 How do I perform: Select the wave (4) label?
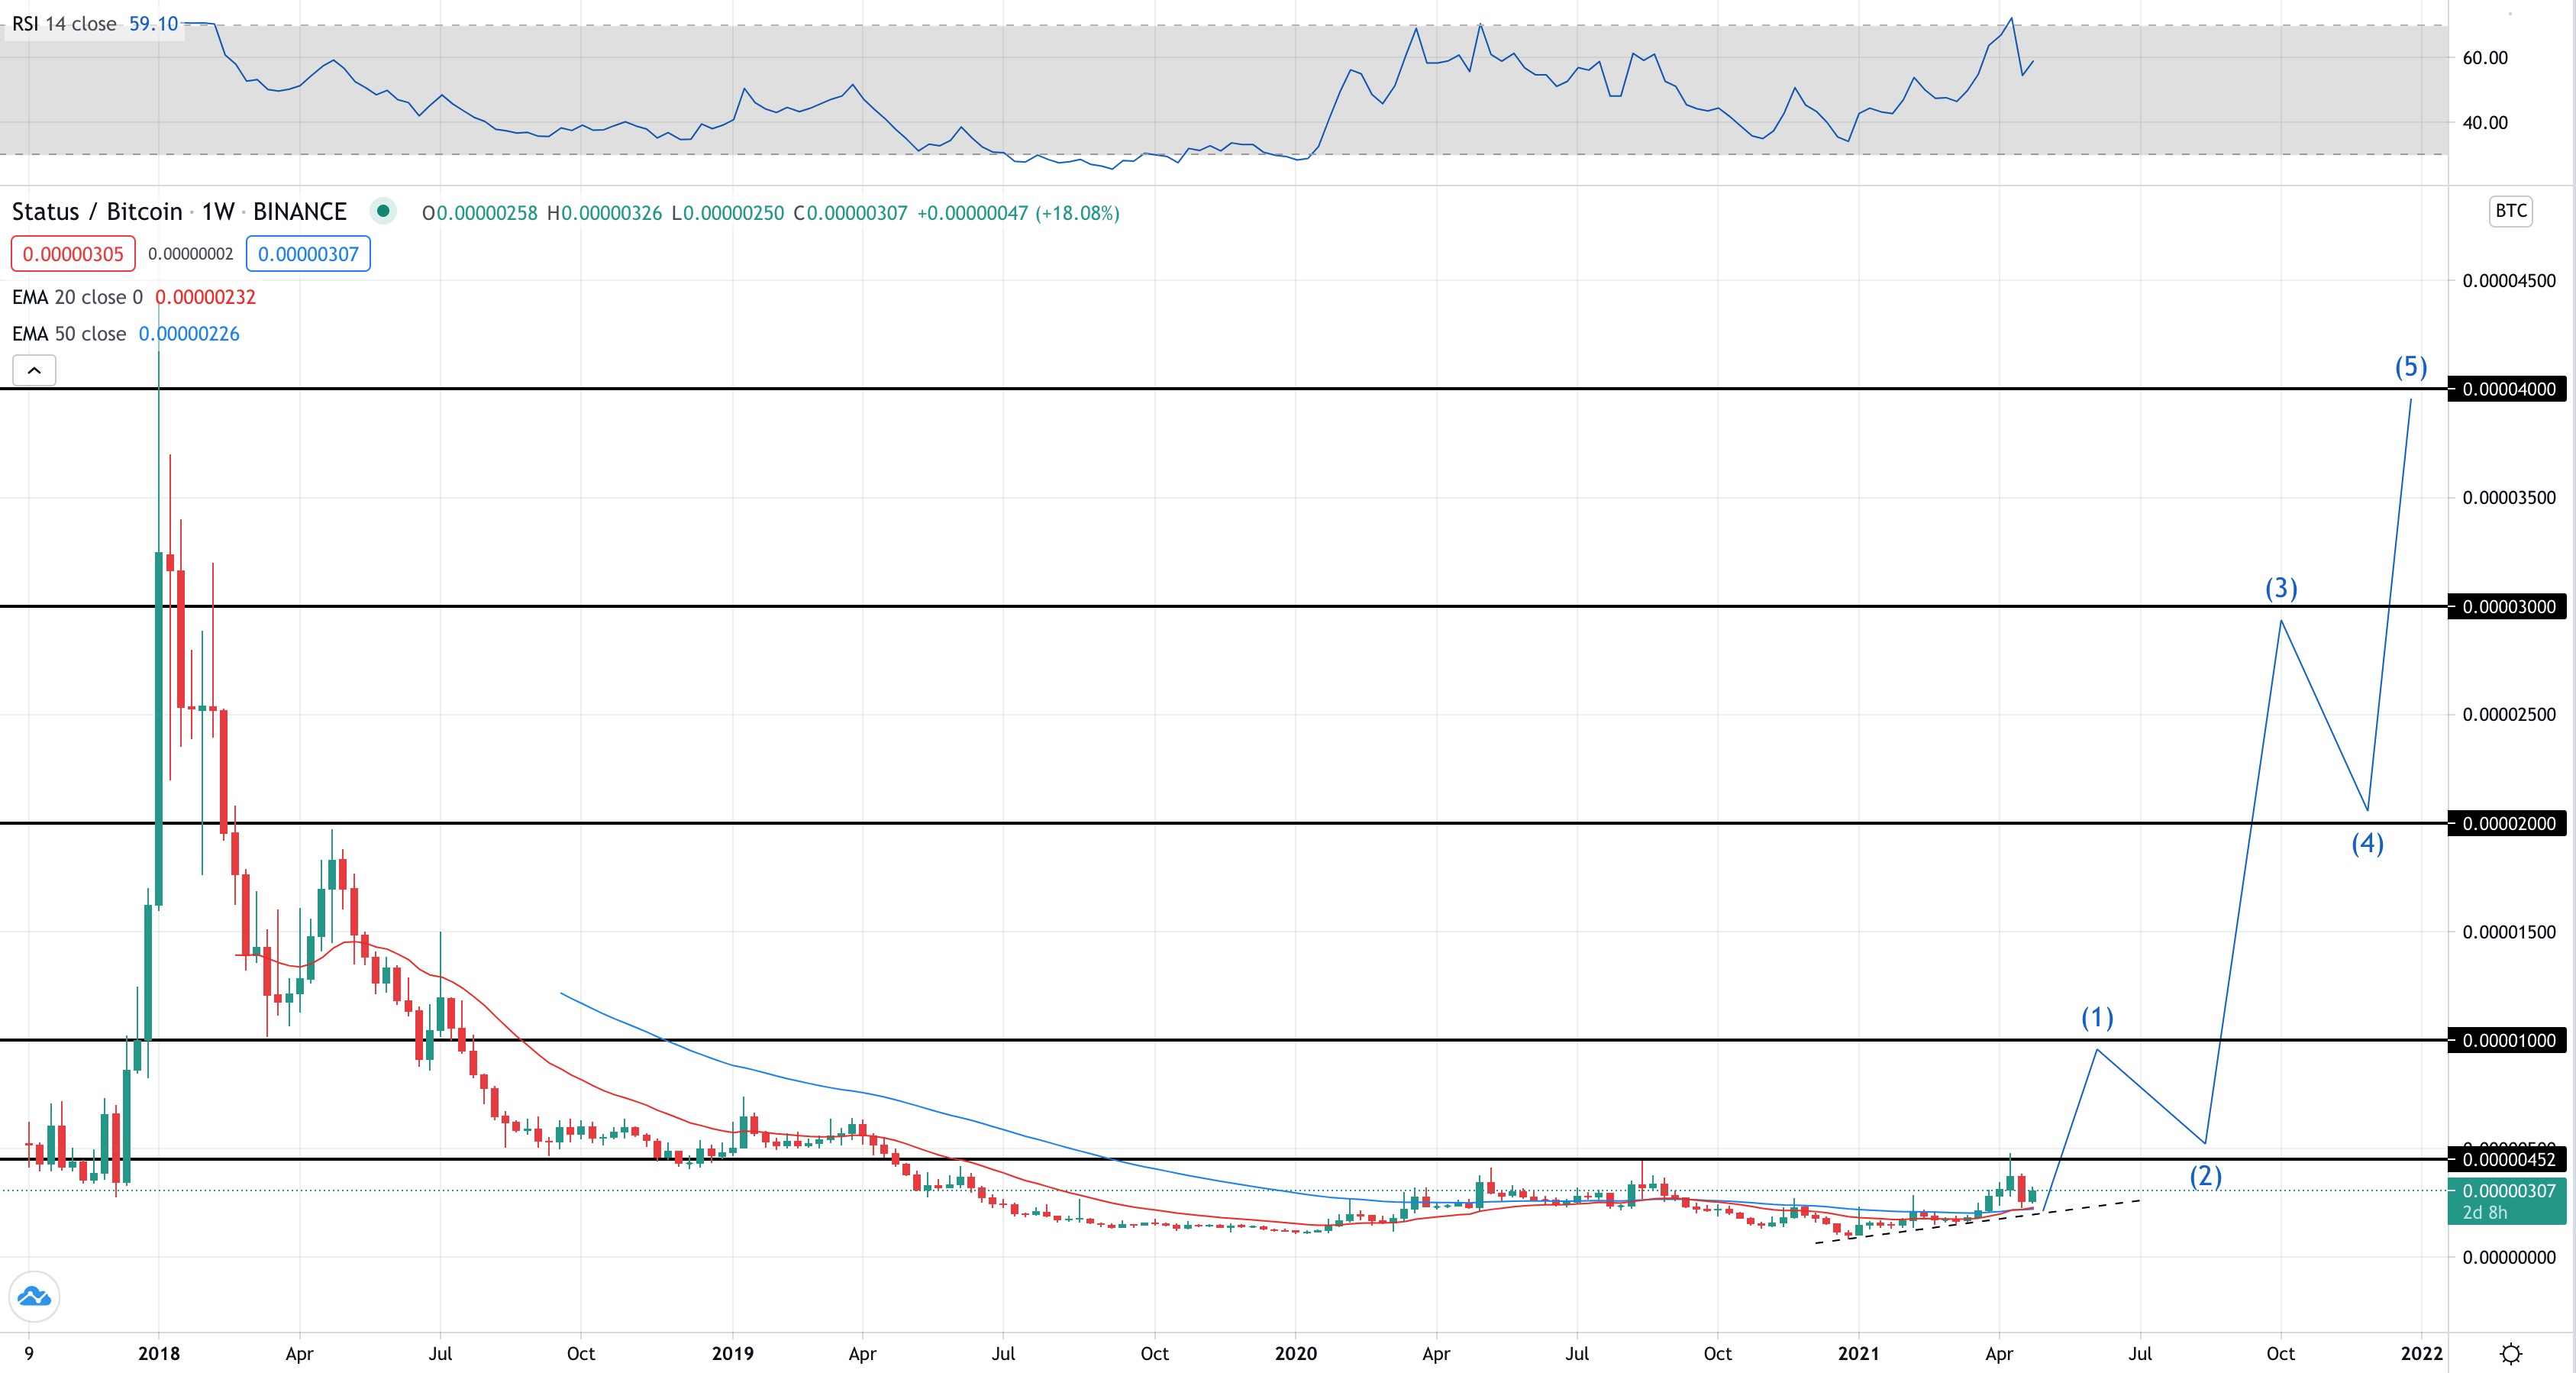(x=2367, y=843)
